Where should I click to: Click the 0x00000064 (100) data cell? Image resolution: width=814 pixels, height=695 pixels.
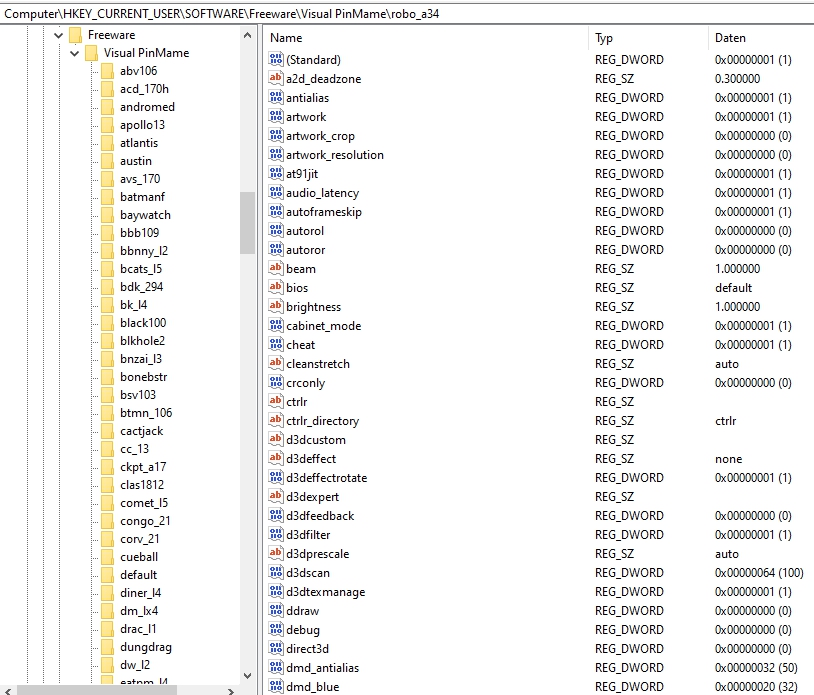tap(759, 573)
